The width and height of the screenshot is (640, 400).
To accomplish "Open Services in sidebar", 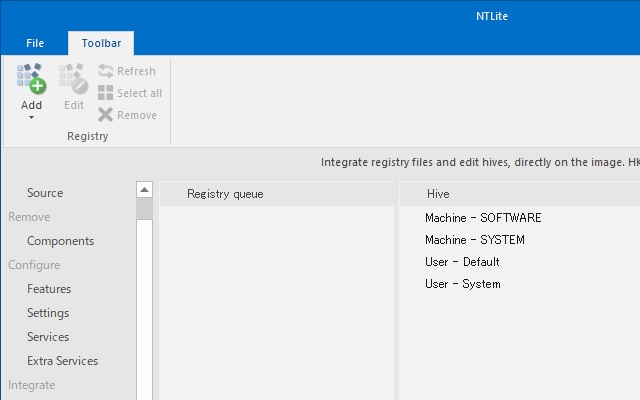I will 48,337.
